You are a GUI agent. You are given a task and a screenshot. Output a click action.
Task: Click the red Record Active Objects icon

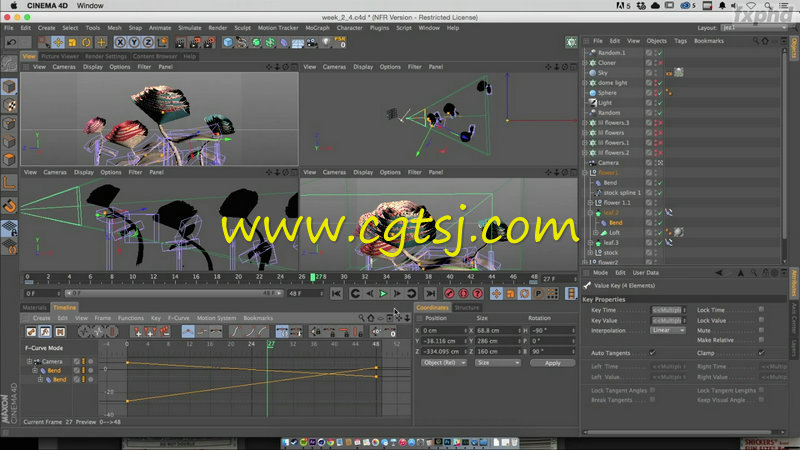coord(449,293)
